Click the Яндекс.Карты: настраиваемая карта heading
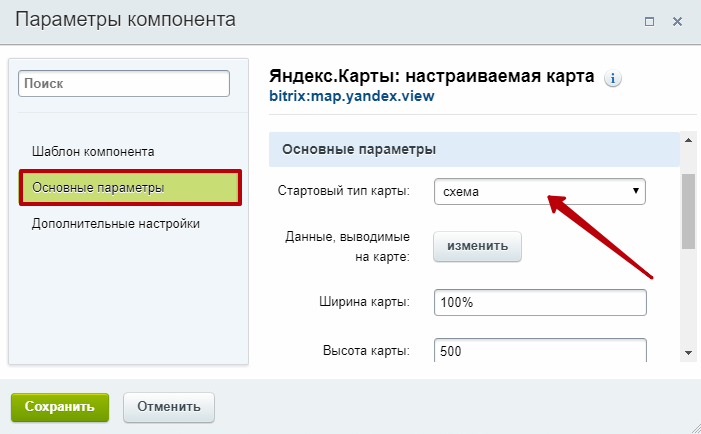This screenshot has height=434, width=701. 431,76
